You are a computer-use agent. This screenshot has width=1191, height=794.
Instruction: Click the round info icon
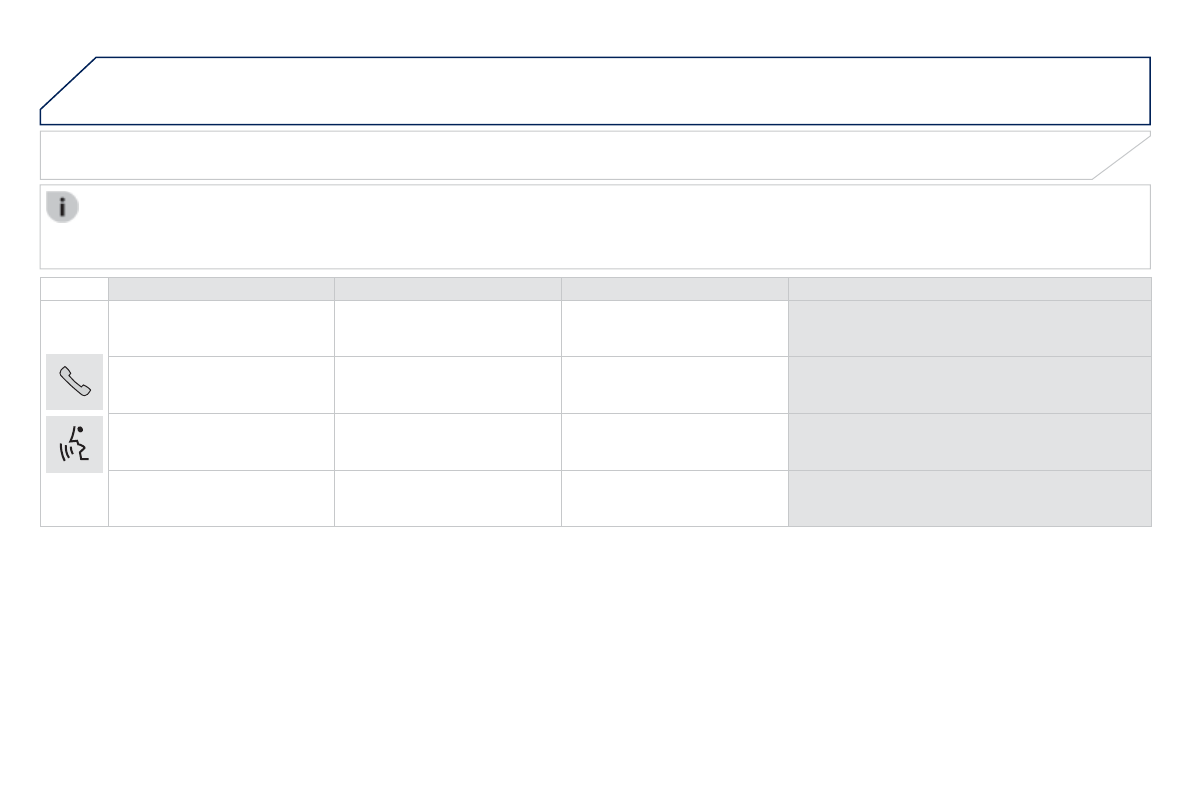62,208
